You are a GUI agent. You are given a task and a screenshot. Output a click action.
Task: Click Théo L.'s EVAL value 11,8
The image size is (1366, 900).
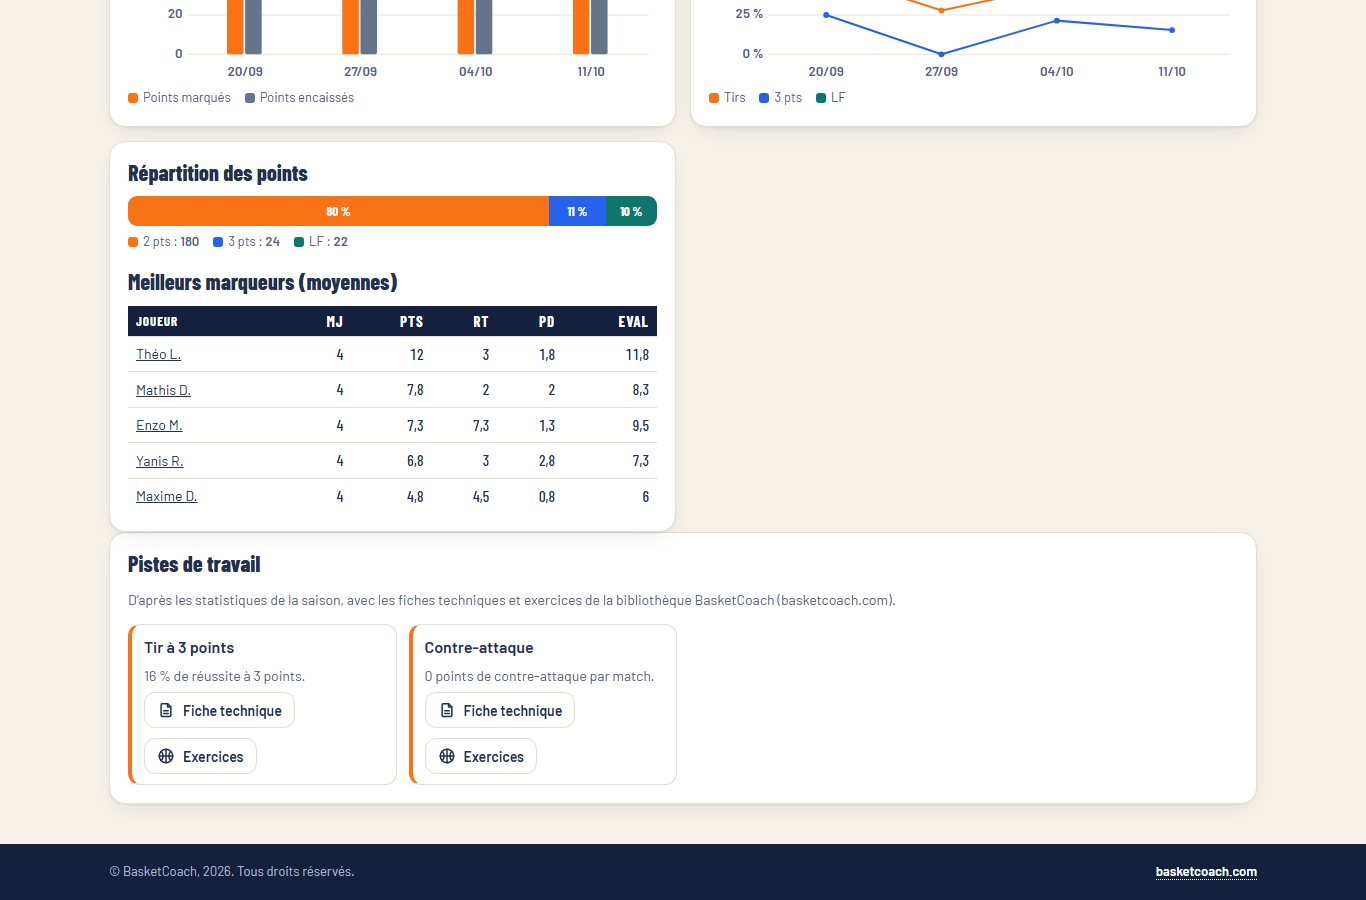click(637, 355)
